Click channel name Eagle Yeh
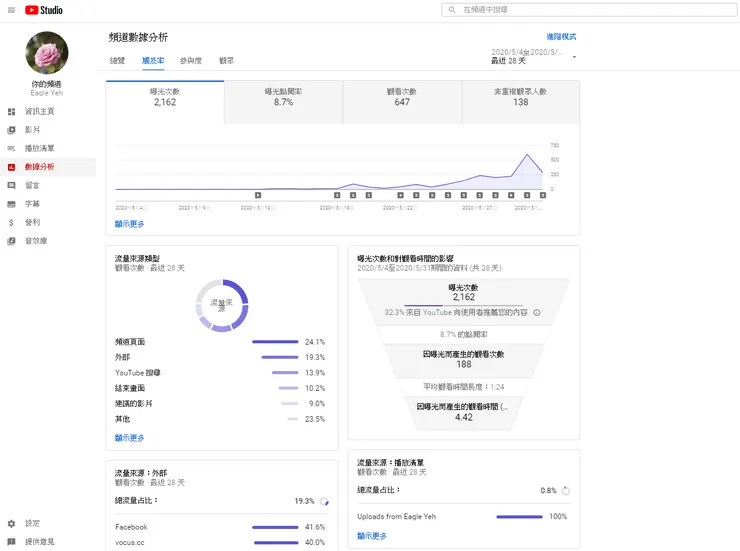 point(47,93)
